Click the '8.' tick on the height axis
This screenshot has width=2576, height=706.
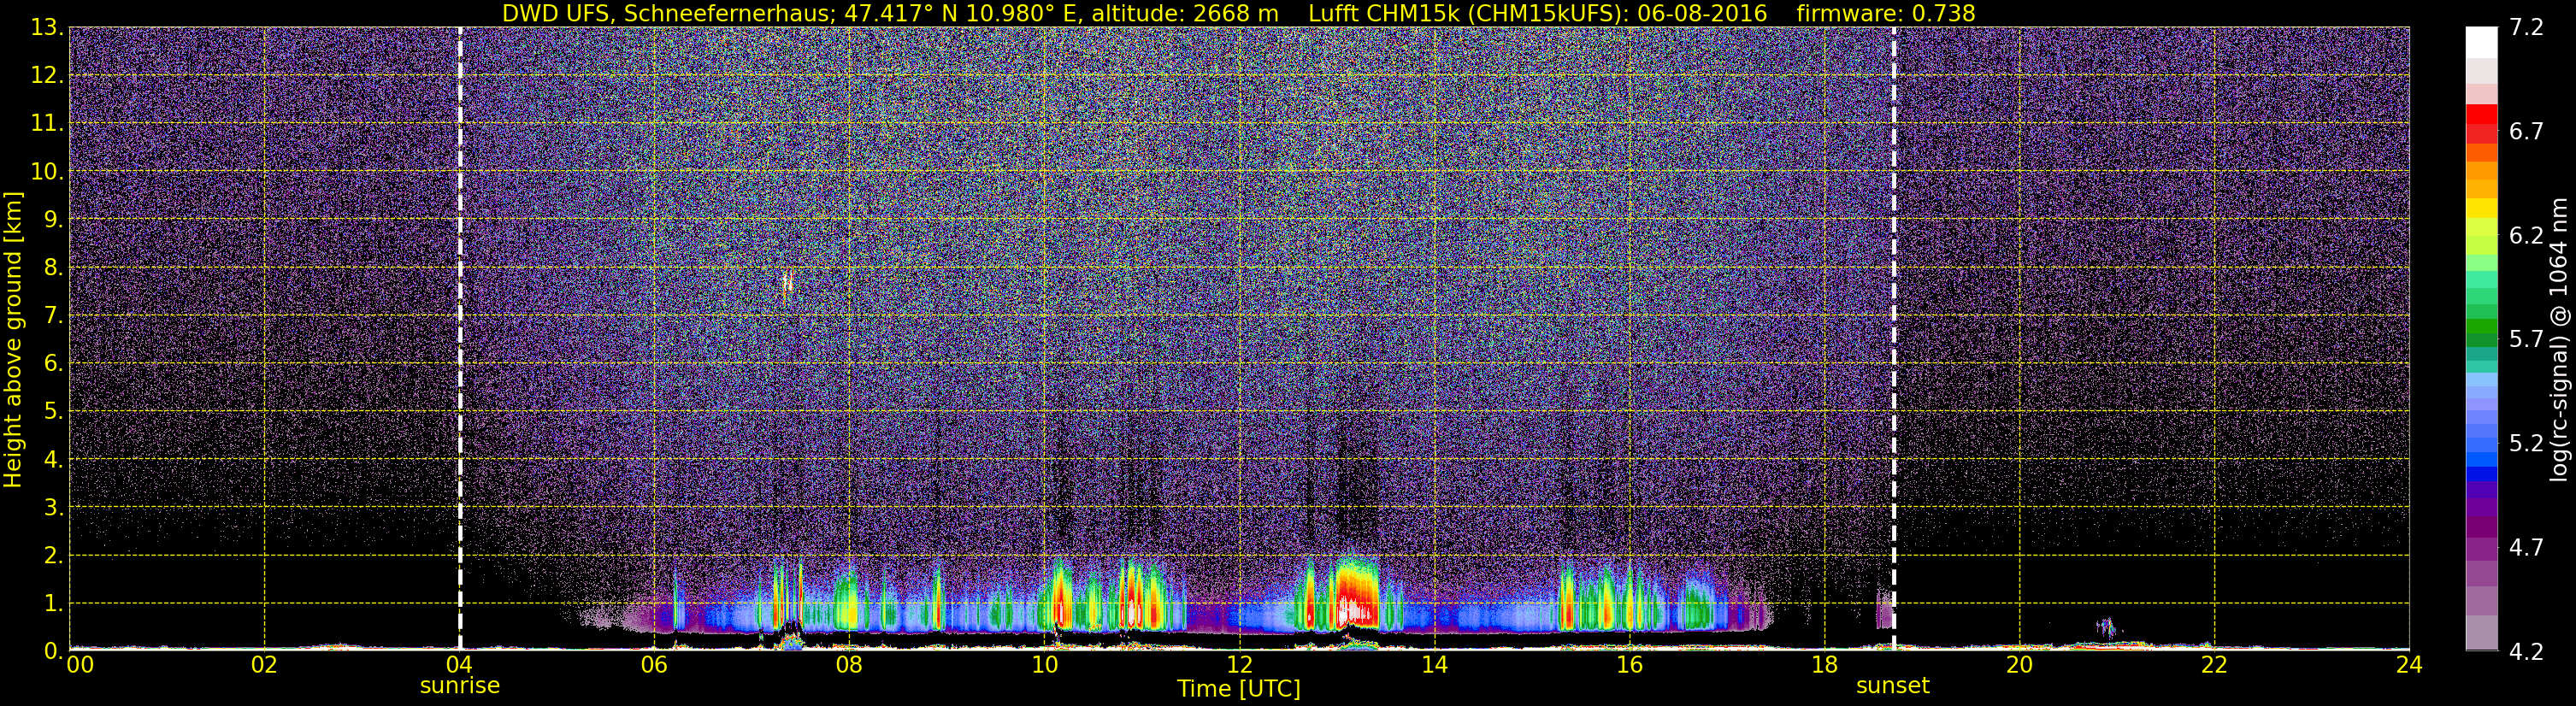[x=53, y=268]
